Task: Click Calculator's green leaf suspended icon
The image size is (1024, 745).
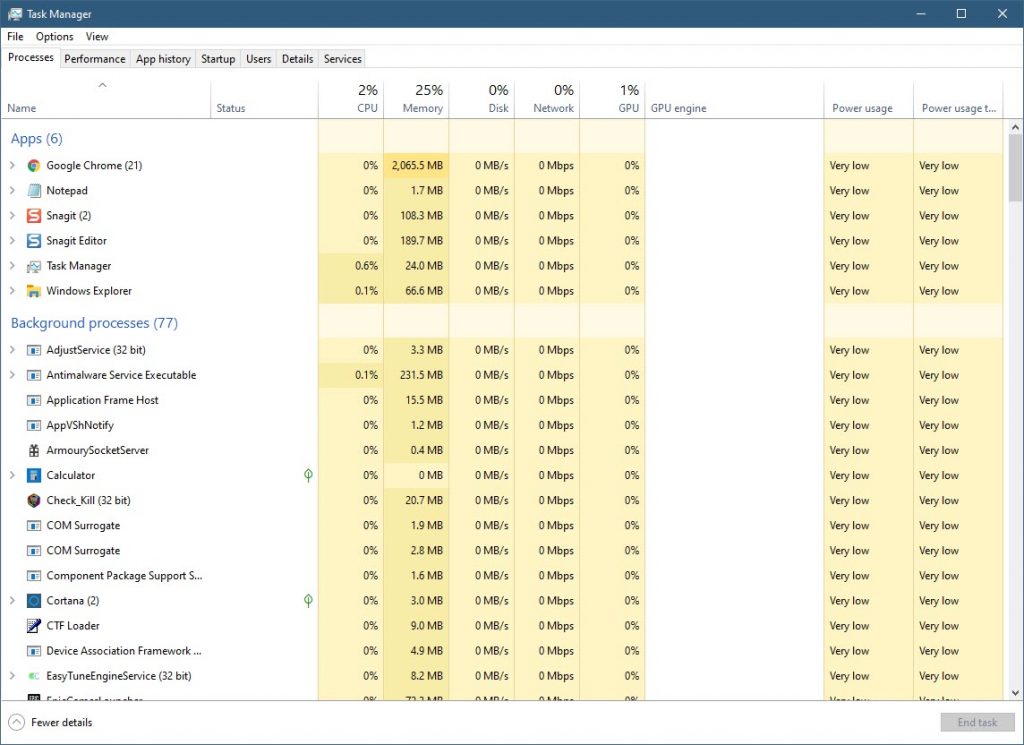Action: point(308,475)
